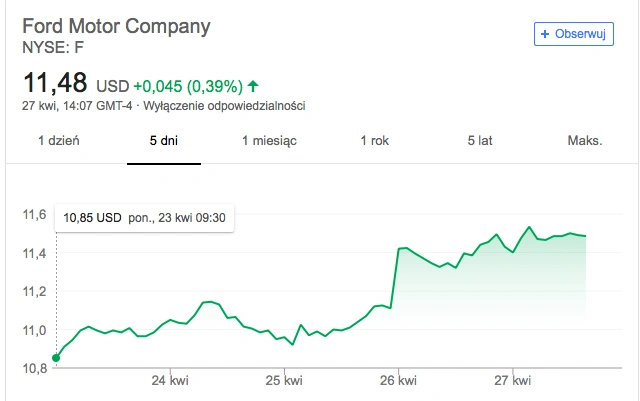The width and height of the screenshot is (640, 401).
Task: Click the plus icon in Obserwuj button
Action: 545,34
